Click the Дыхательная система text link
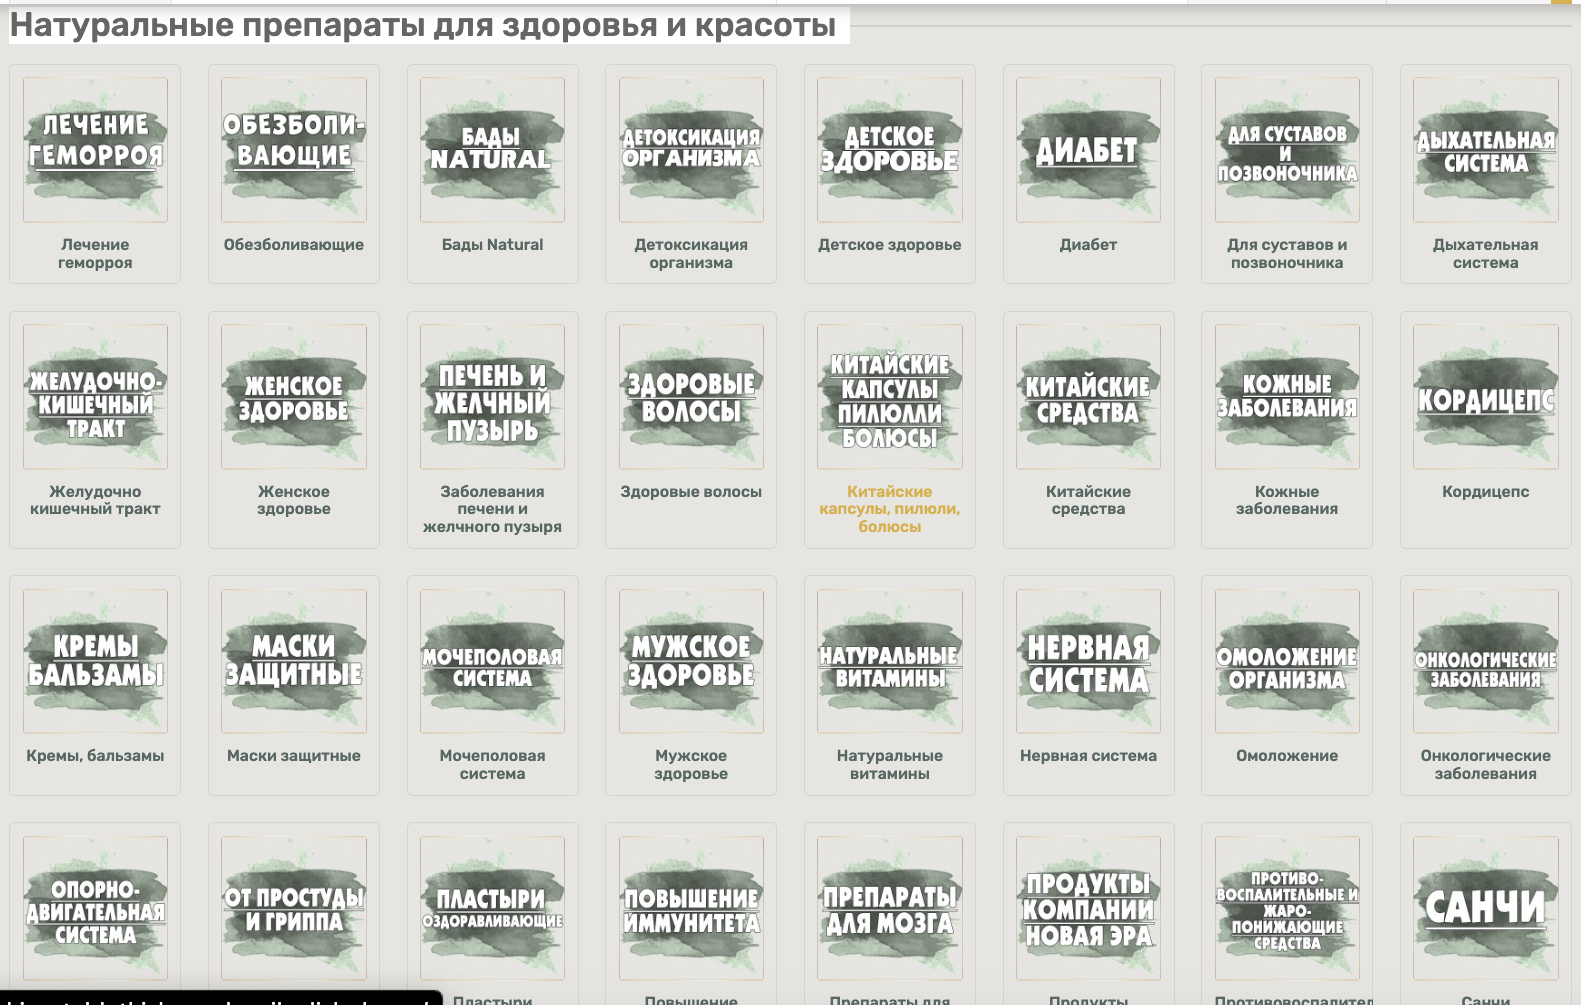 pyautogui.click(x=1485, y=254)
